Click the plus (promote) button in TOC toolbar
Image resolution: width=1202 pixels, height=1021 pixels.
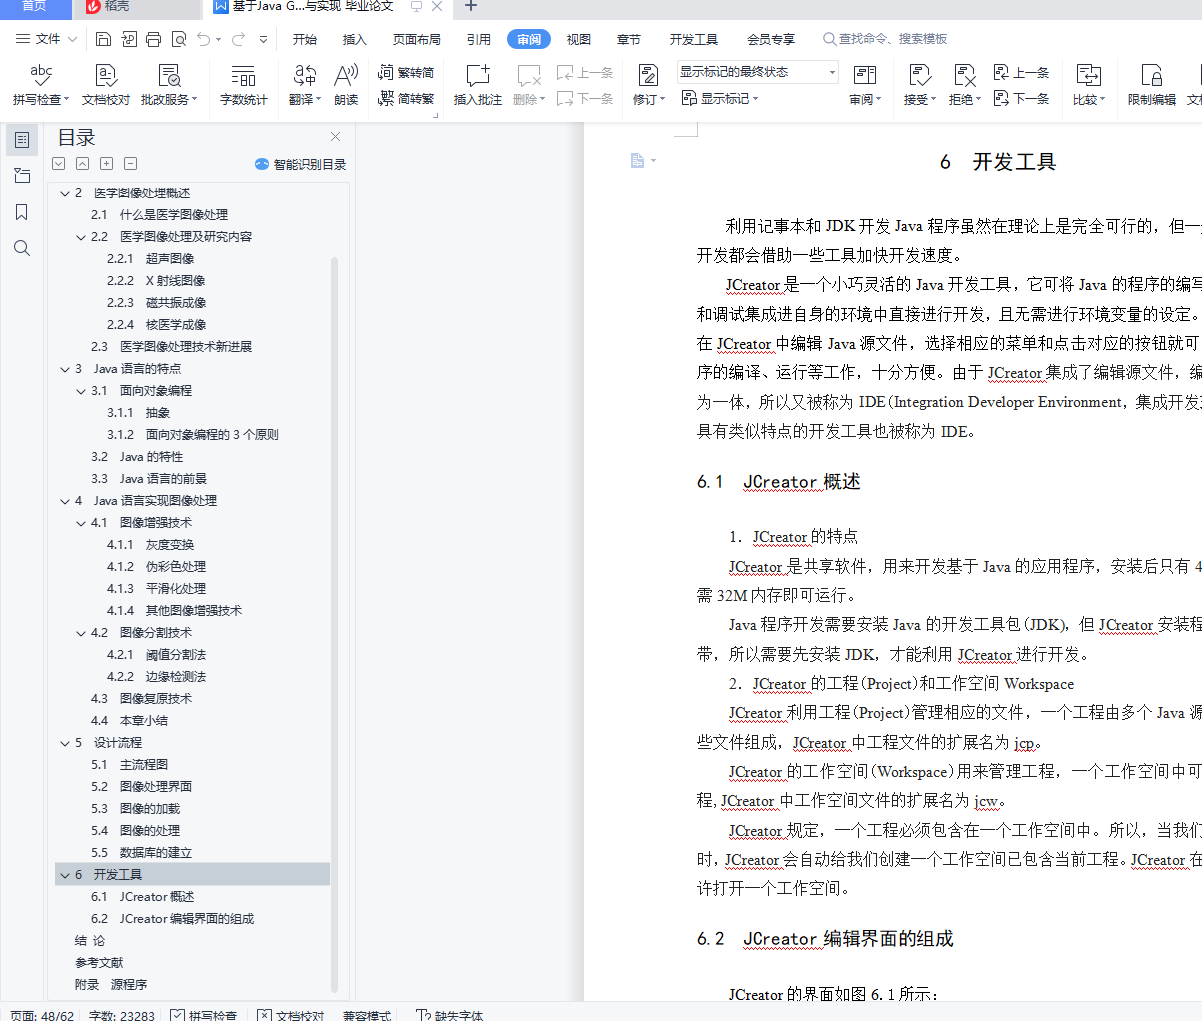[107, 164]
